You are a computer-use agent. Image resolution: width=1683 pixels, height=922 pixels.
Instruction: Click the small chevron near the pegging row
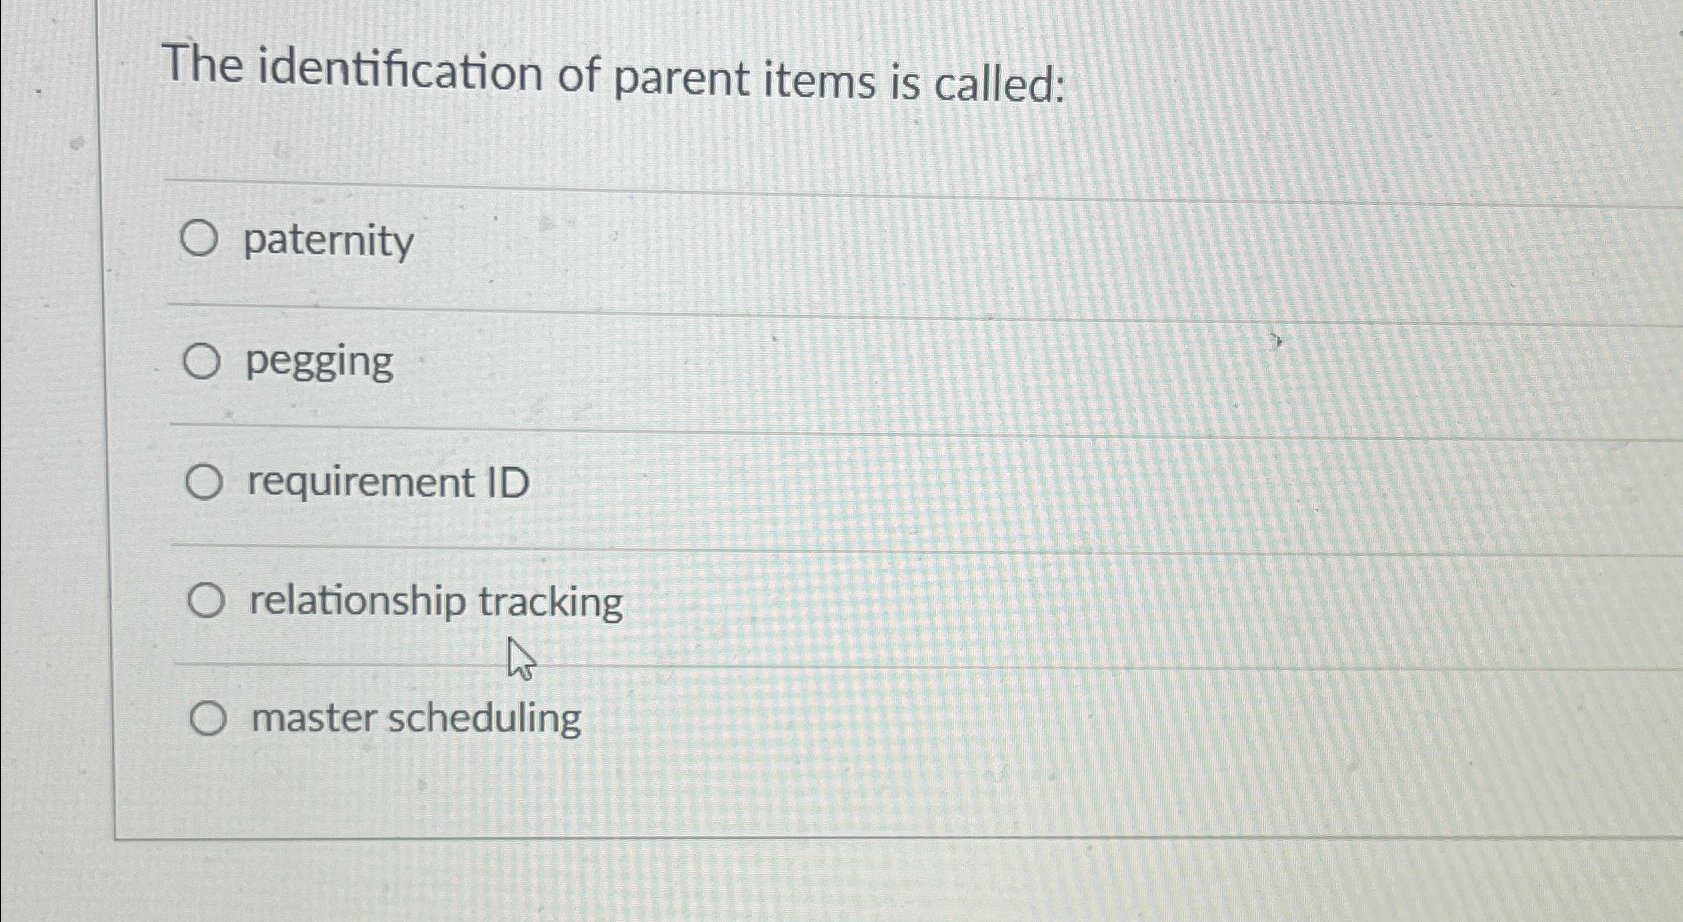point(1278,341)
